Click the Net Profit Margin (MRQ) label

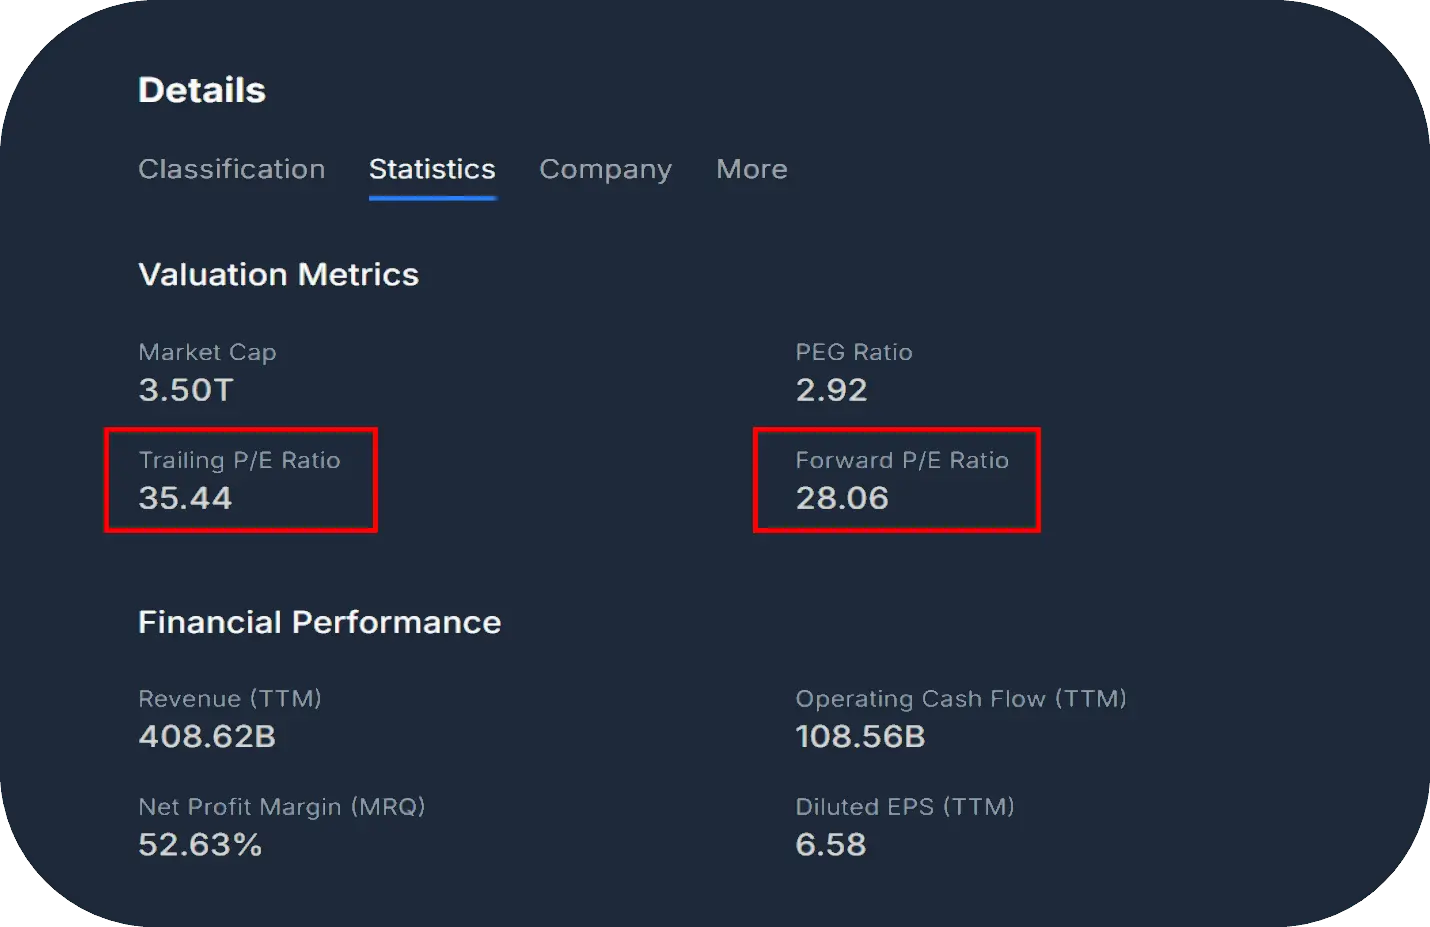[x=281, y=806]
